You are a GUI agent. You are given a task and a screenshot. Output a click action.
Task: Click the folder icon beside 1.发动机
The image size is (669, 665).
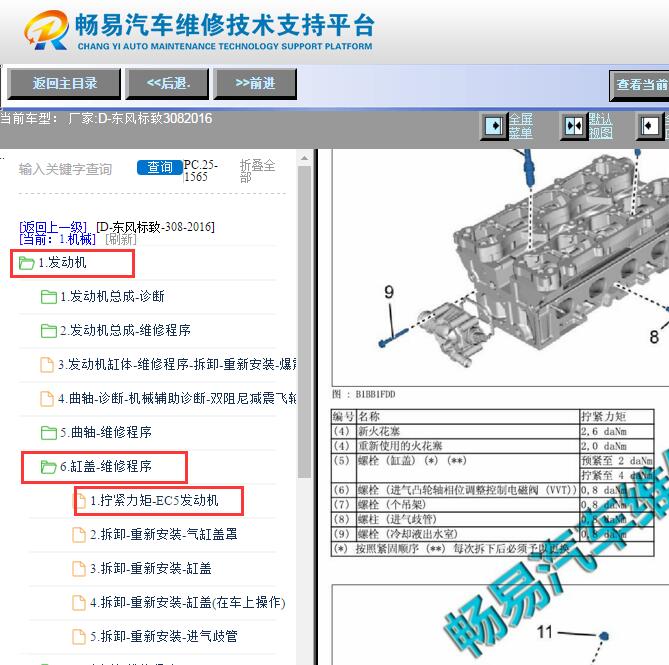(x=26, y=263)
